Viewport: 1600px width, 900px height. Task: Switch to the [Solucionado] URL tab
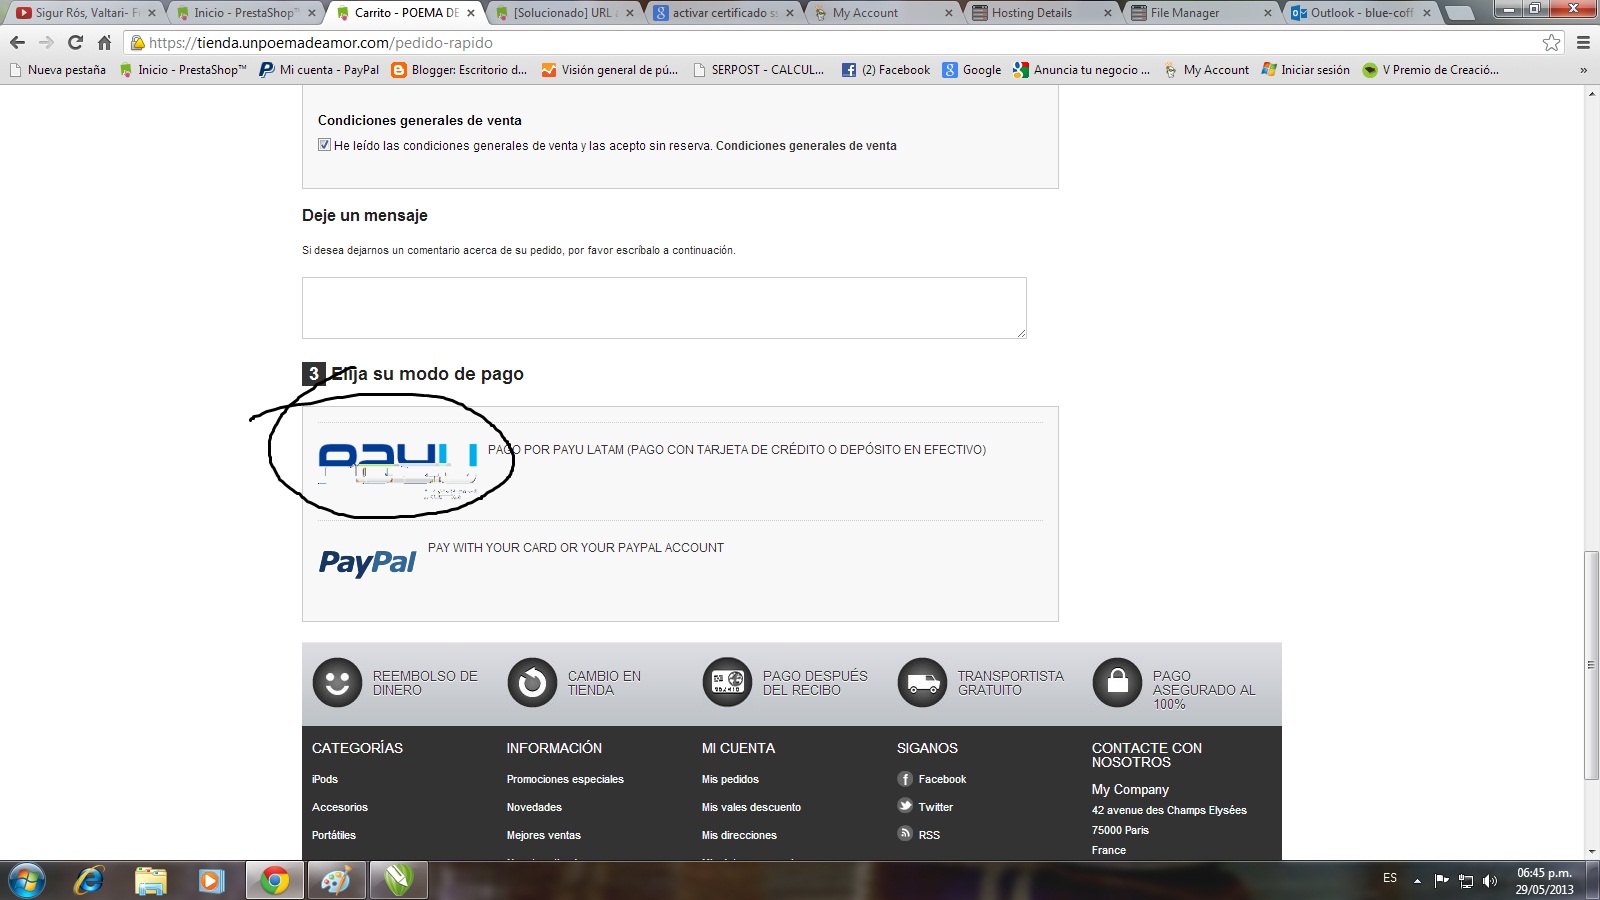(564, 13)
